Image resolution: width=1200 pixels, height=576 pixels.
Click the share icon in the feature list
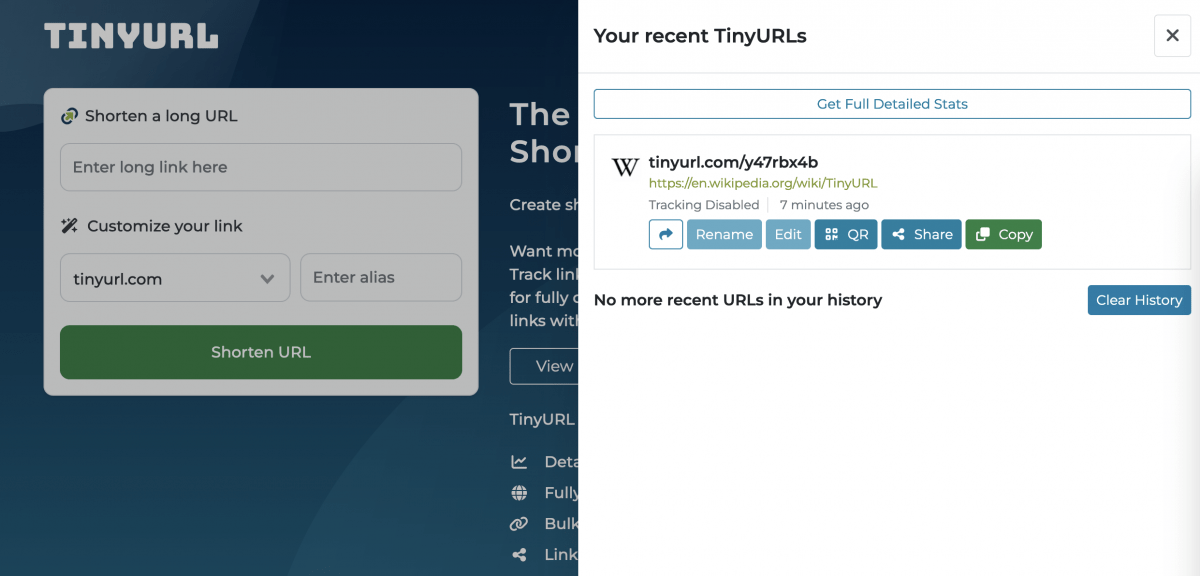coord(519,555)
